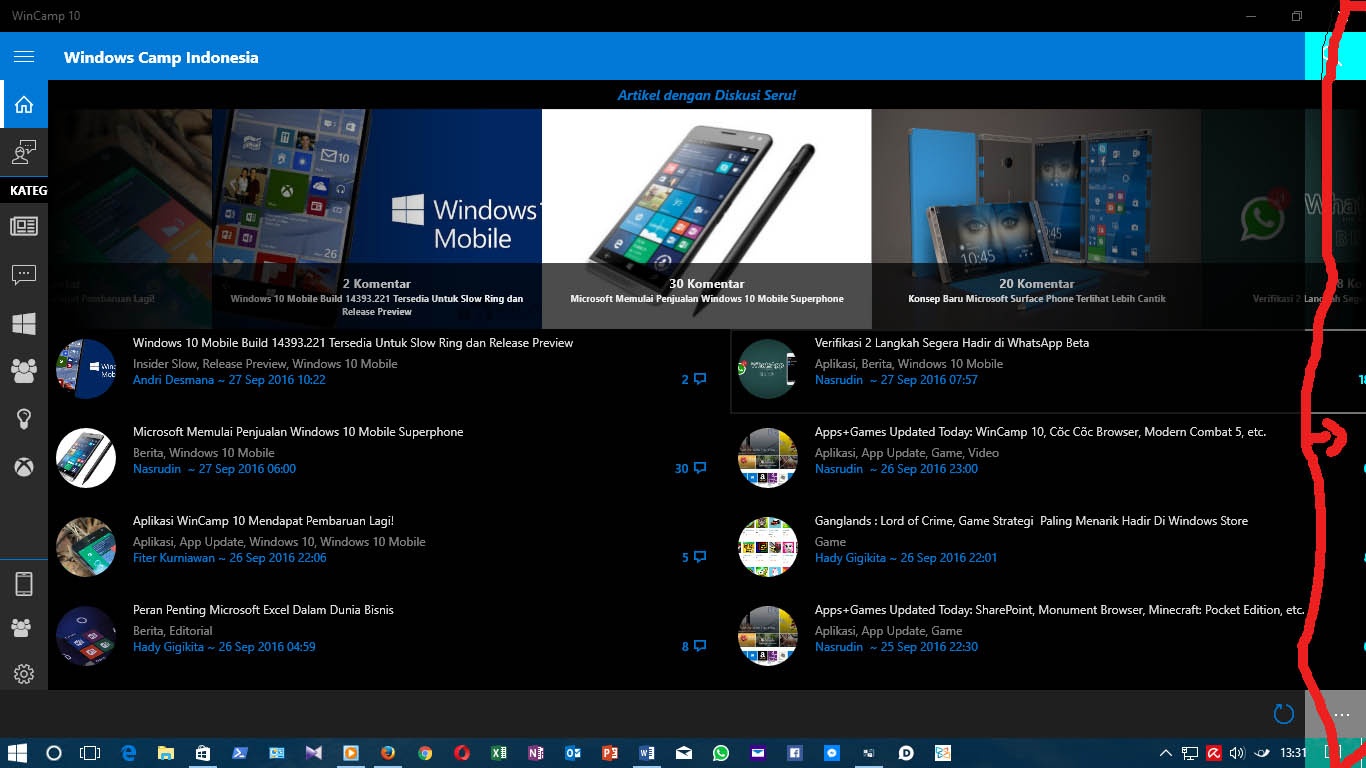Open comments icon for WinCamp 10 Pembaruan article
Viewport: 1366px width, 768px height.
click(x=700, y=557)
